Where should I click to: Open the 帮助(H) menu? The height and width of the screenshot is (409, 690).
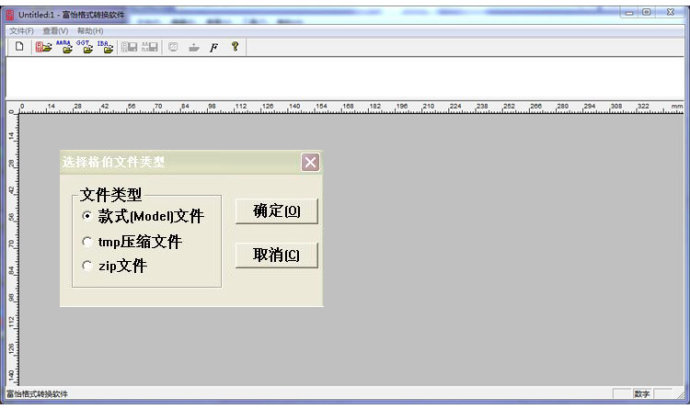click(90, 31)
